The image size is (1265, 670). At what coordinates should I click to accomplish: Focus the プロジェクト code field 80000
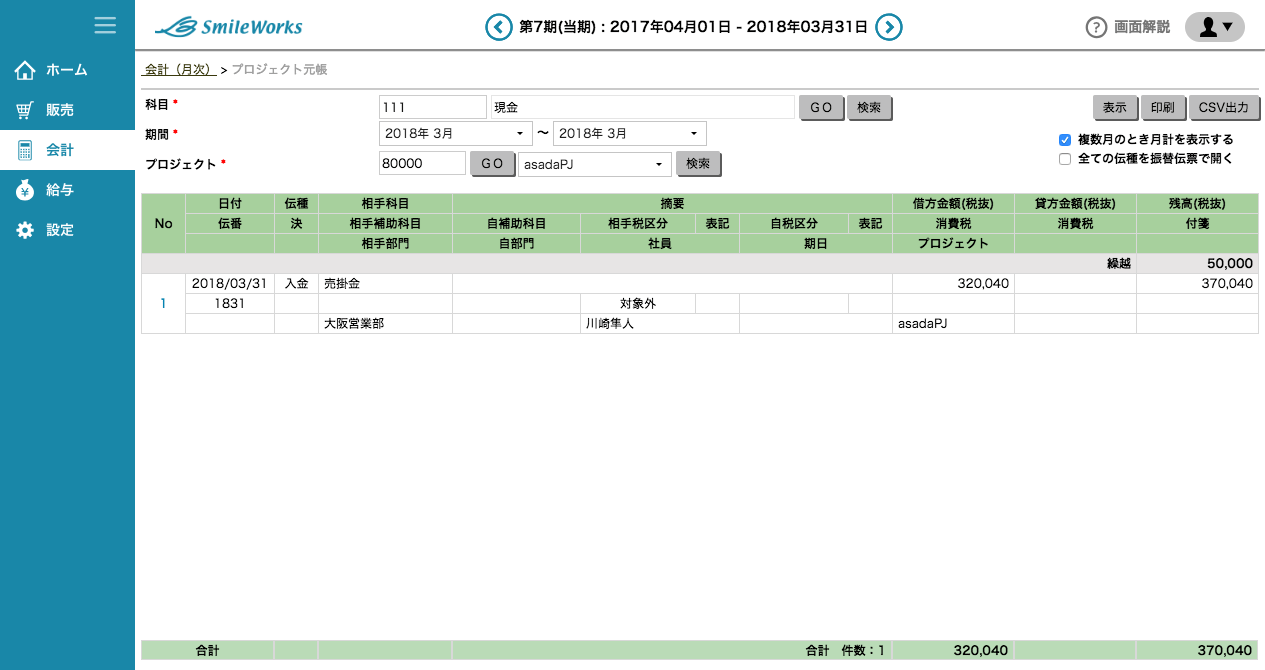coord(422,163)
